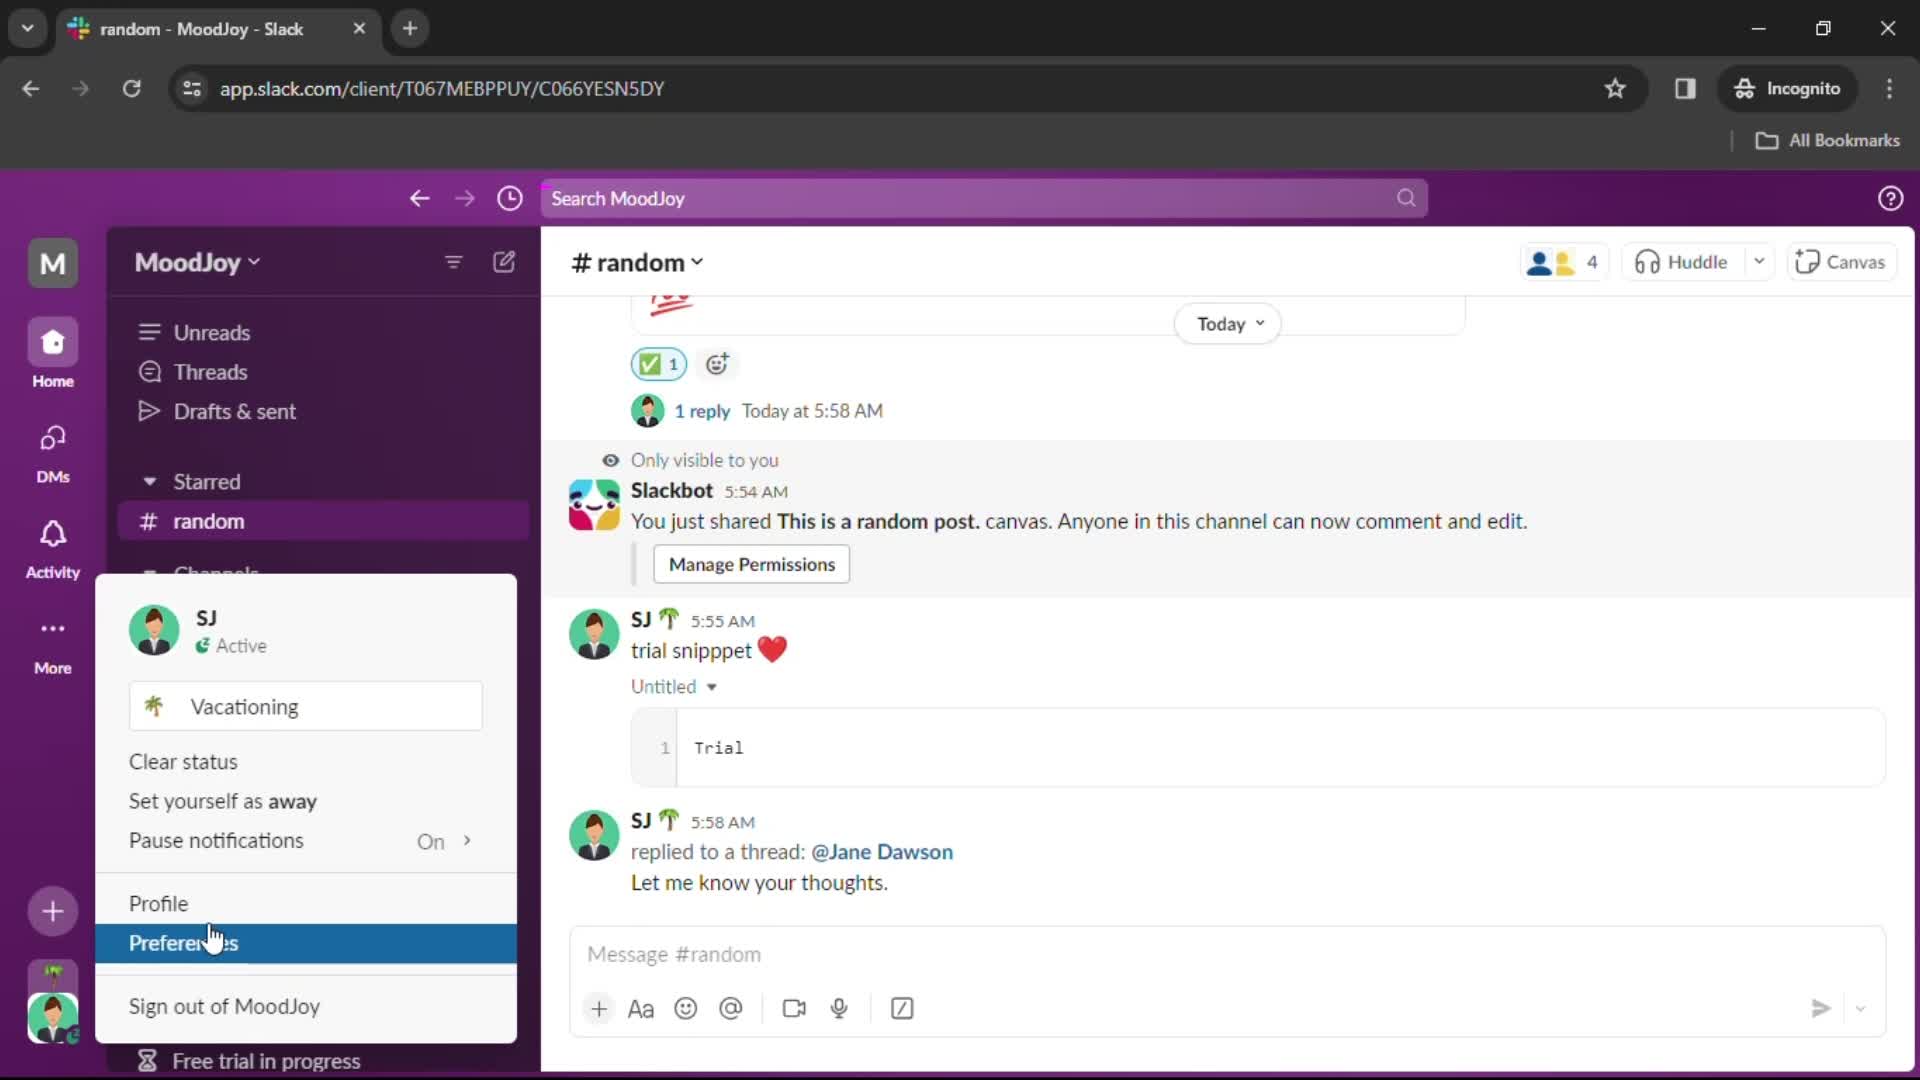1920x1080 pixels.
Task: Start a Huddle in random
Action: point(1682,262)
